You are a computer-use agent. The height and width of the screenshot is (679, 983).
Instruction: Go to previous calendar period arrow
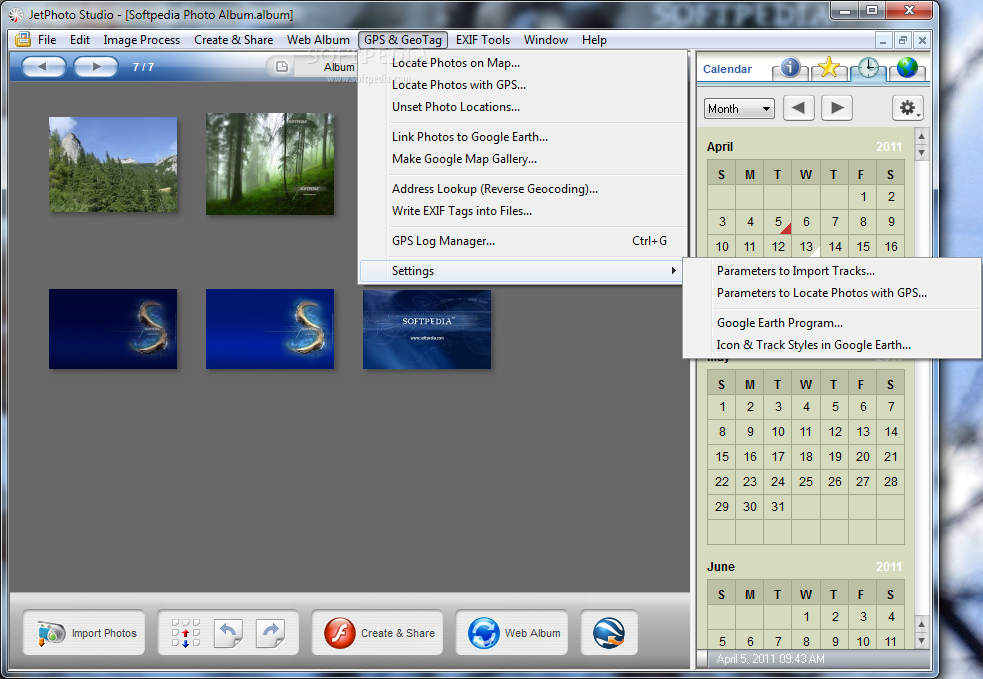coord(798,108)
